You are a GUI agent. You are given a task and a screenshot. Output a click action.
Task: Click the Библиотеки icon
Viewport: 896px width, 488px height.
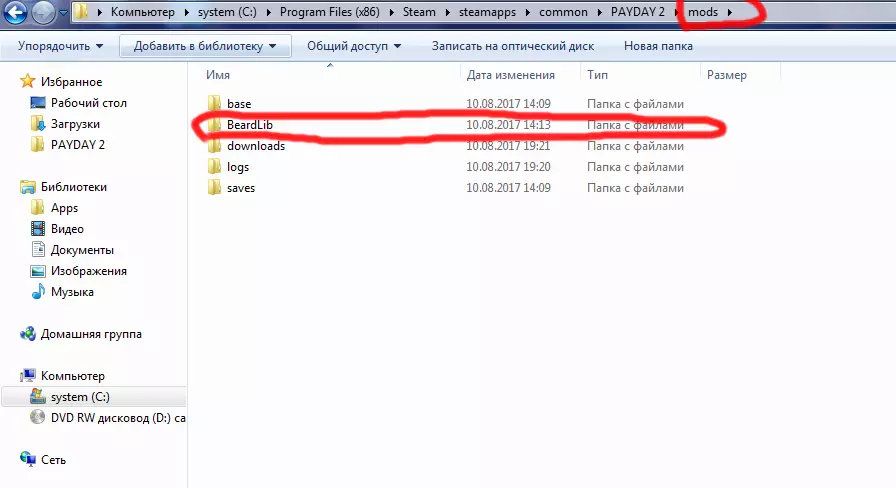click(x=27, y=187)
